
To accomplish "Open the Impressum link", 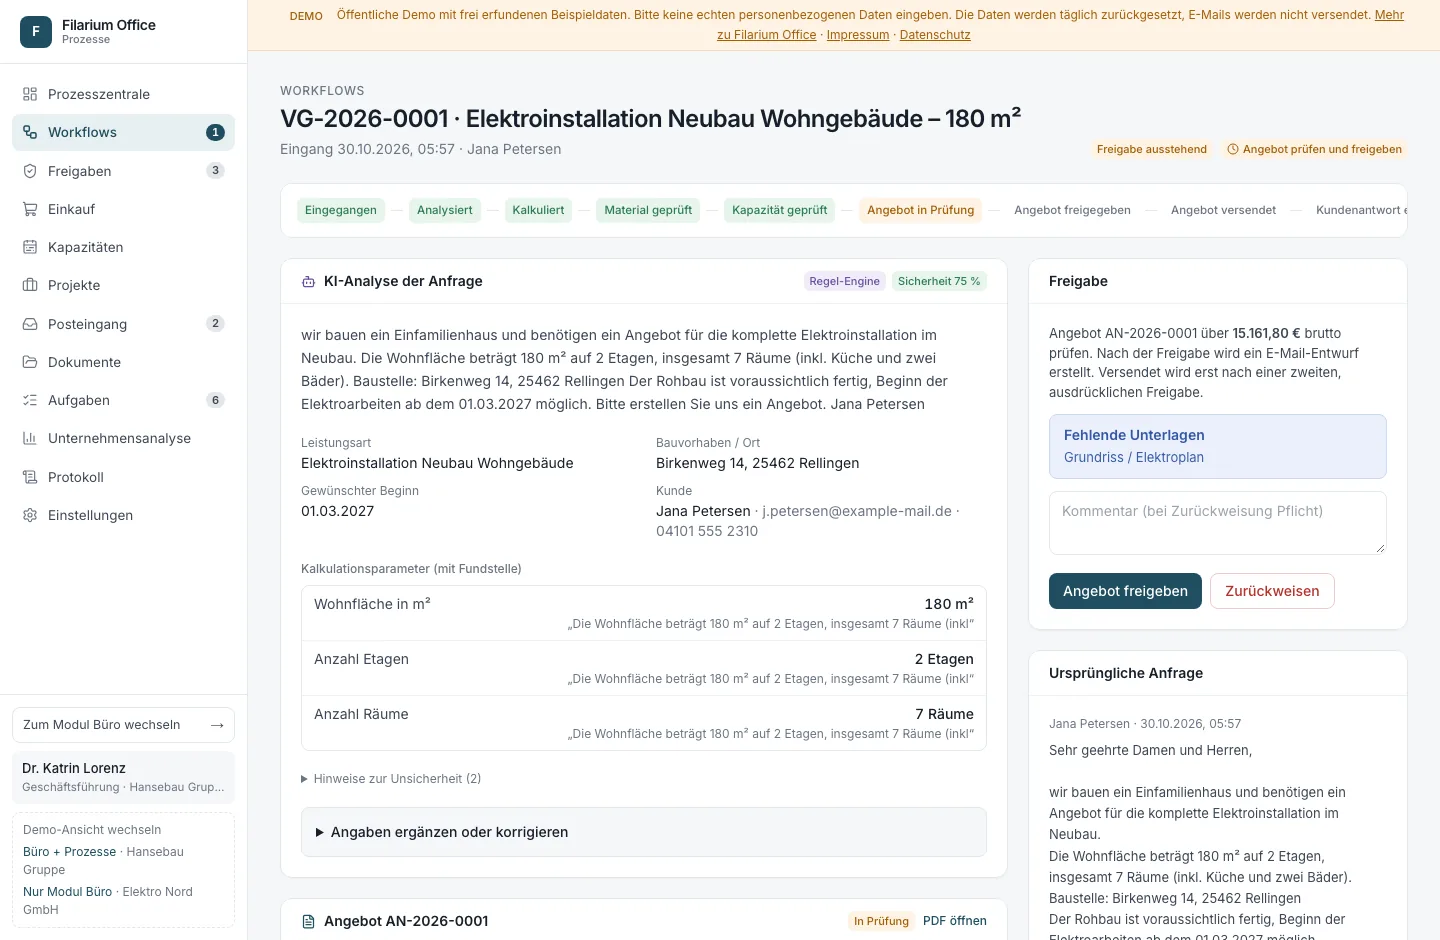I will tap(858, 35).
